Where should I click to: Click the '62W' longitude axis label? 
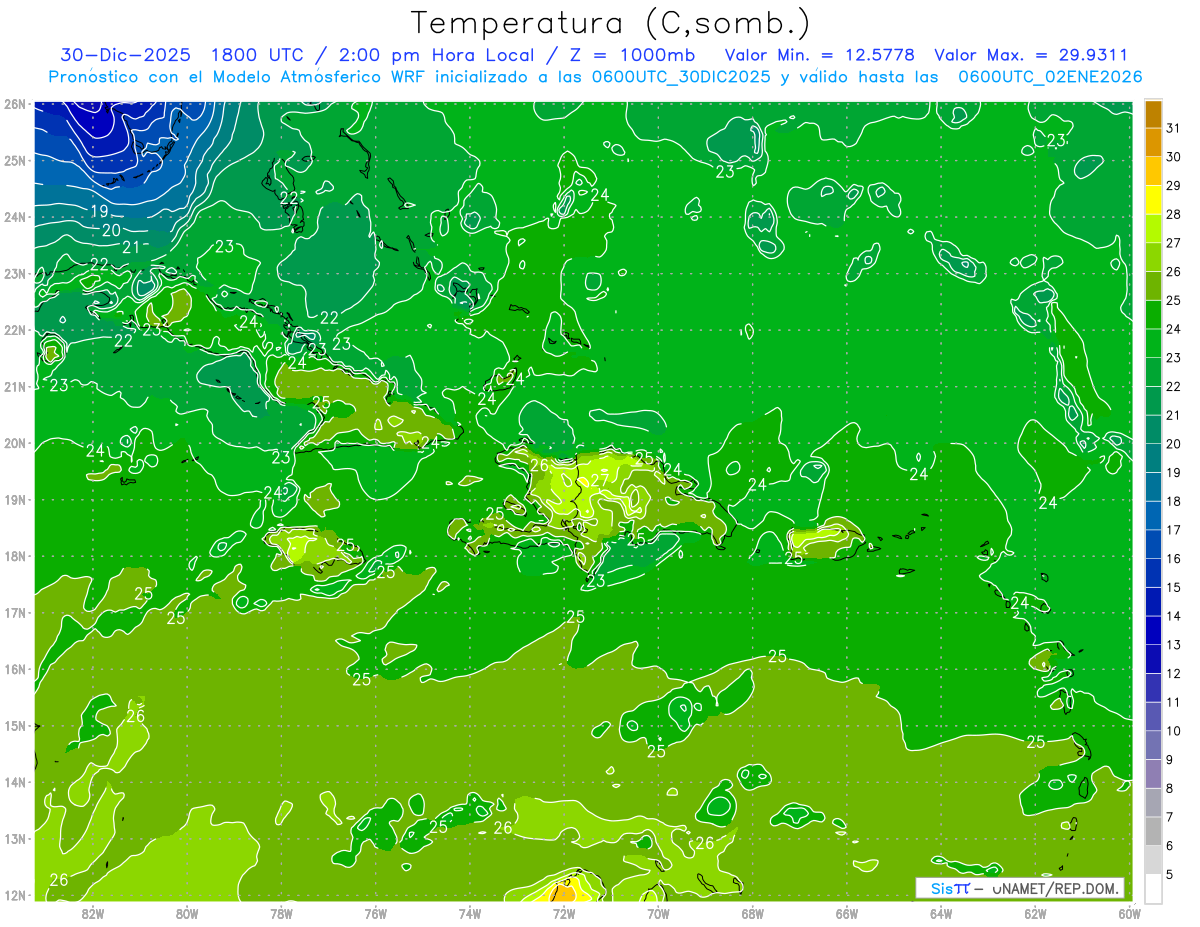[x=1035, y=912]
